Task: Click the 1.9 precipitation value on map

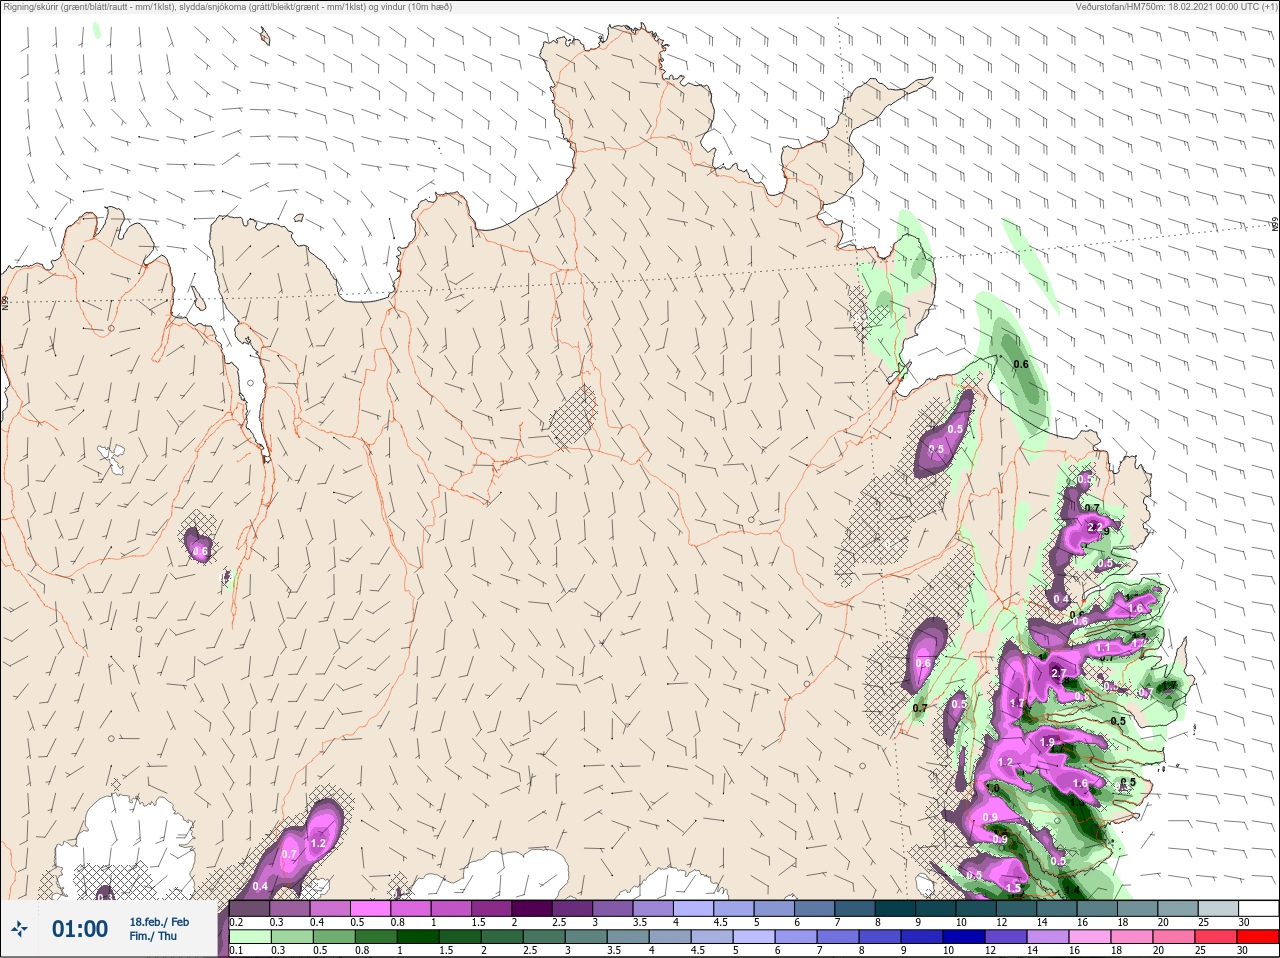Action: point(1047,742)
